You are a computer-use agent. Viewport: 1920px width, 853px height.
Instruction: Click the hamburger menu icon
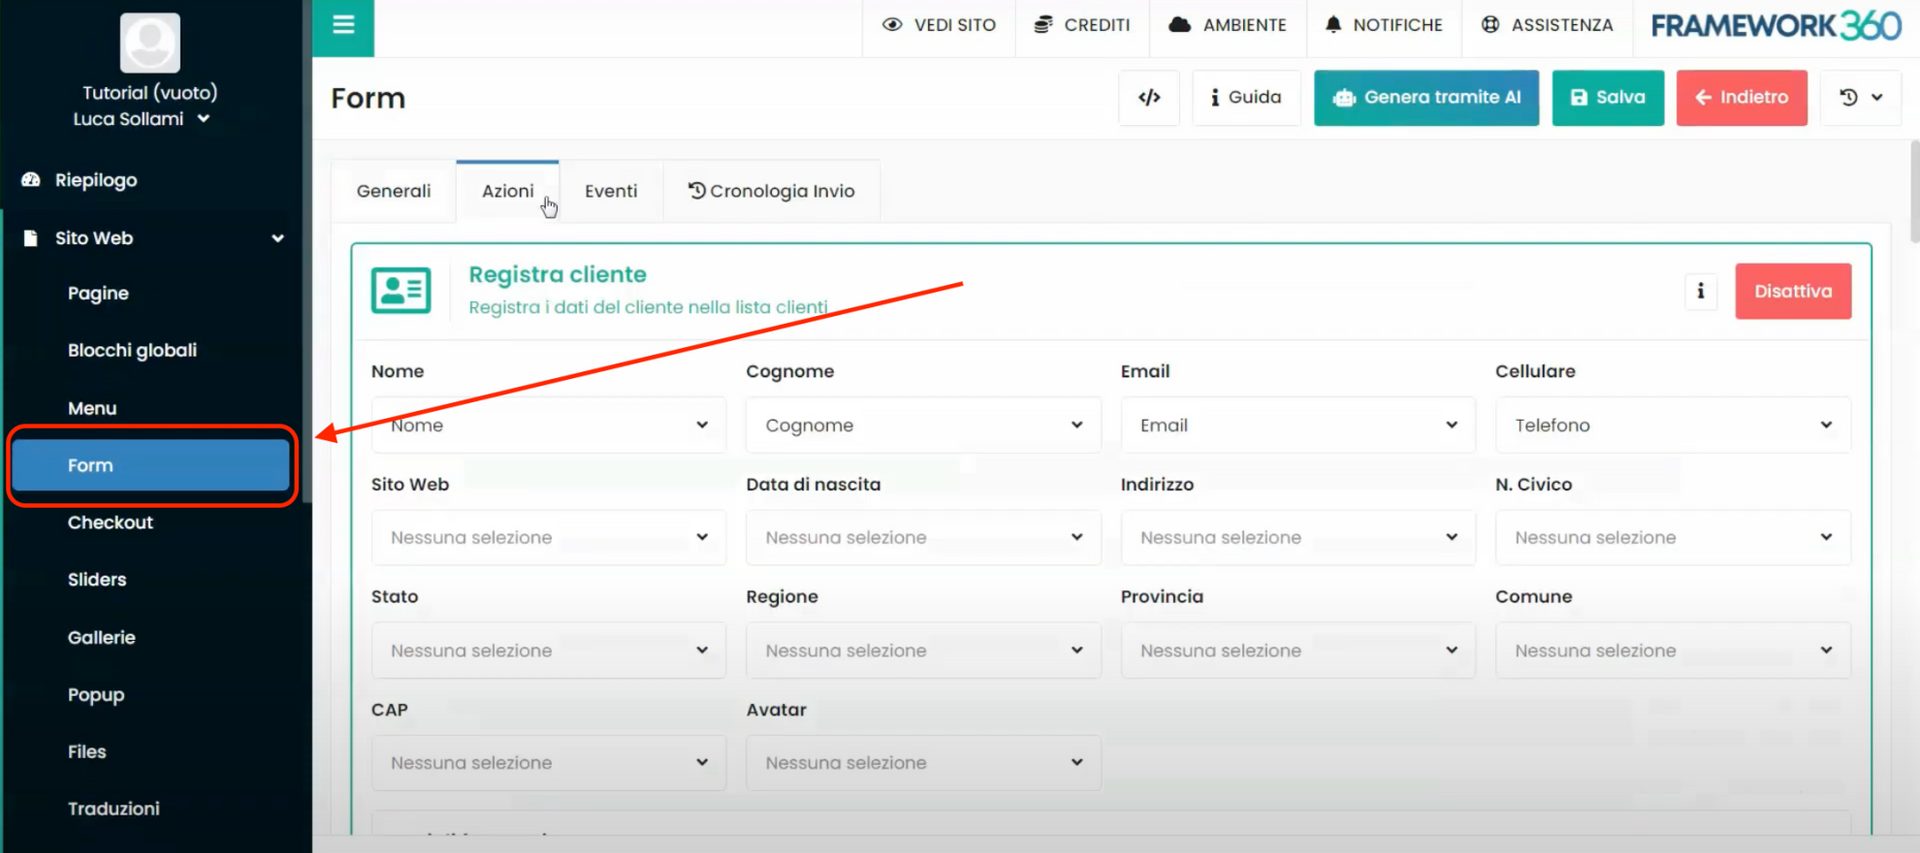point(343,25)
